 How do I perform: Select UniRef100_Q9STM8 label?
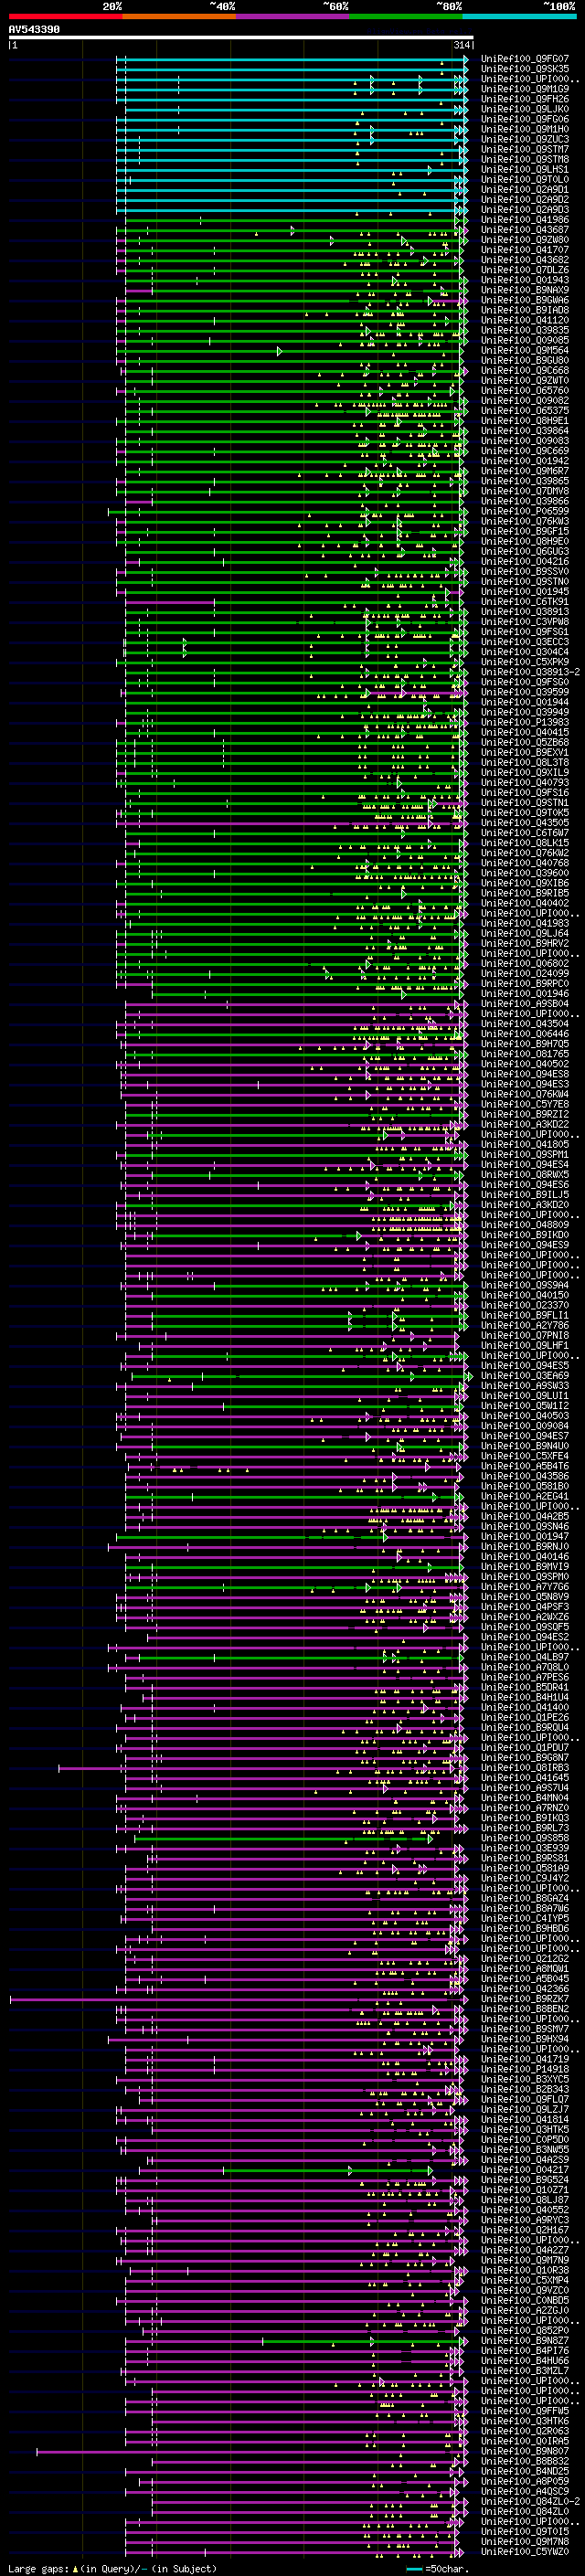(525, 159)
